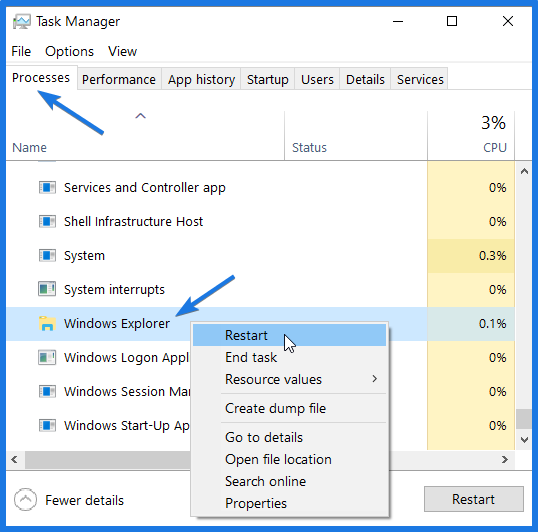This screenshot has height=532, width=538.
Task: Click the vertical scrollbar up arrow
Action: coord(524,171)
